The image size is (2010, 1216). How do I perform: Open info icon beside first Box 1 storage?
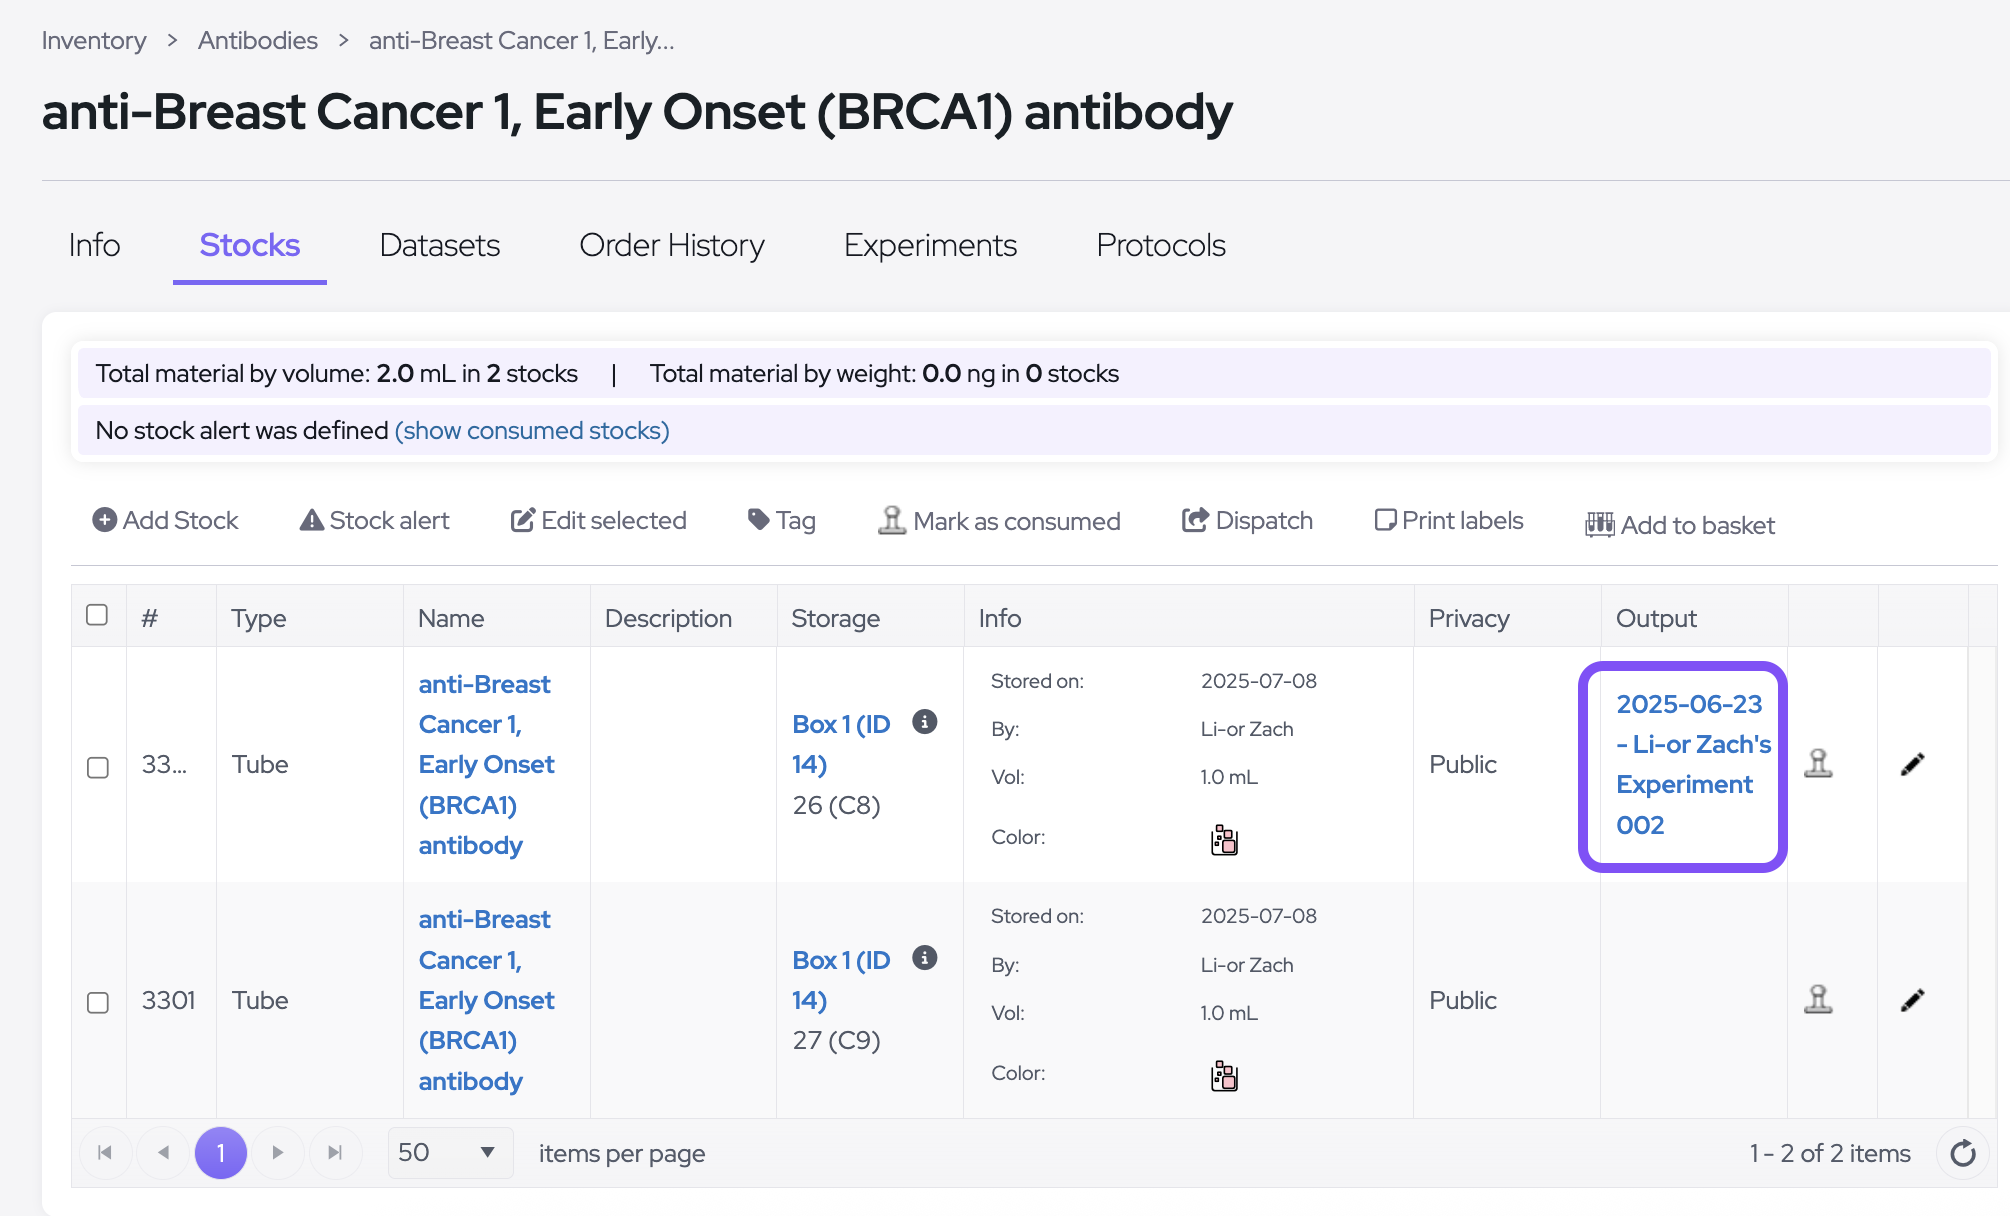[x=925, y=721]
